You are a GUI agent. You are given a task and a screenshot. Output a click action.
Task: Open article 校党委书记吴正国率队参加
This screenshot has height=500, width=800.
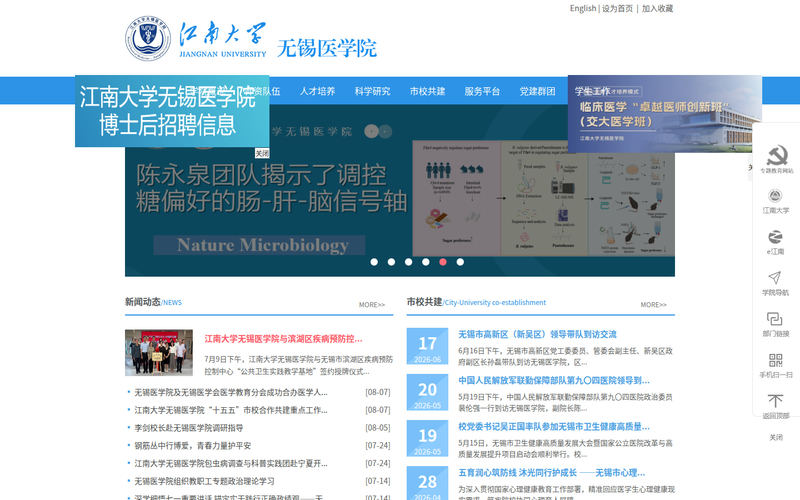click(x=554, y=427)
